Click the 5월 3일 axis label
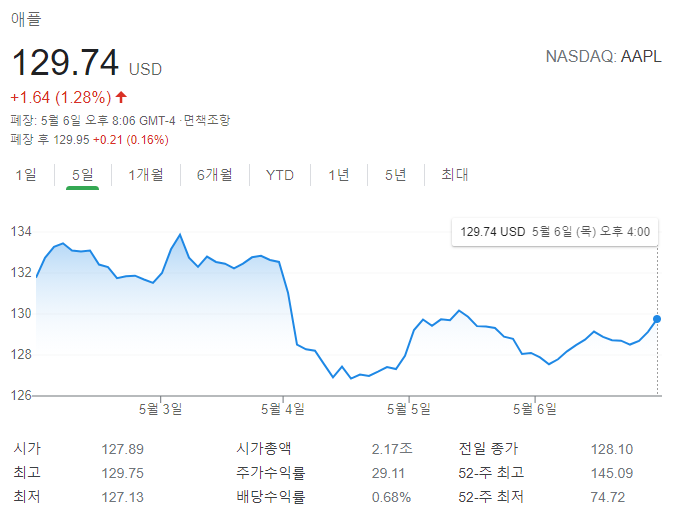This screenshot has height=527, width=677. pos(160,409)
